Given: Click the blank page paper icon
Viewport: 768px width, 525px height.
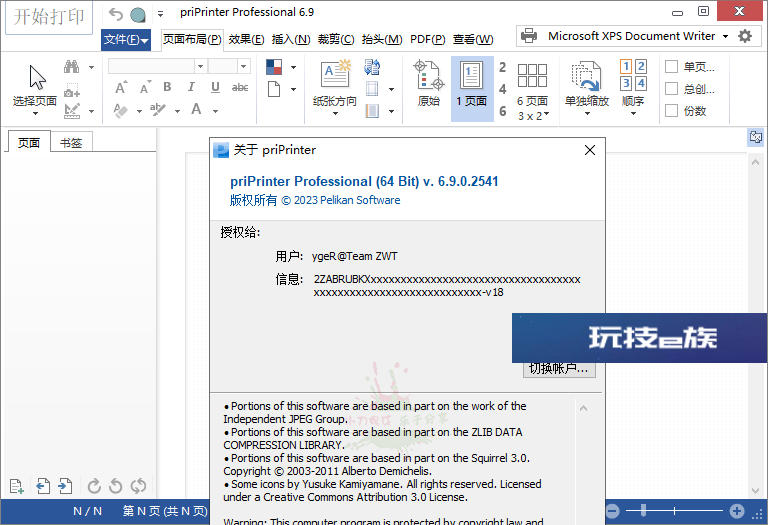Looking at the screenshot, I should click(x=274, y=89).
